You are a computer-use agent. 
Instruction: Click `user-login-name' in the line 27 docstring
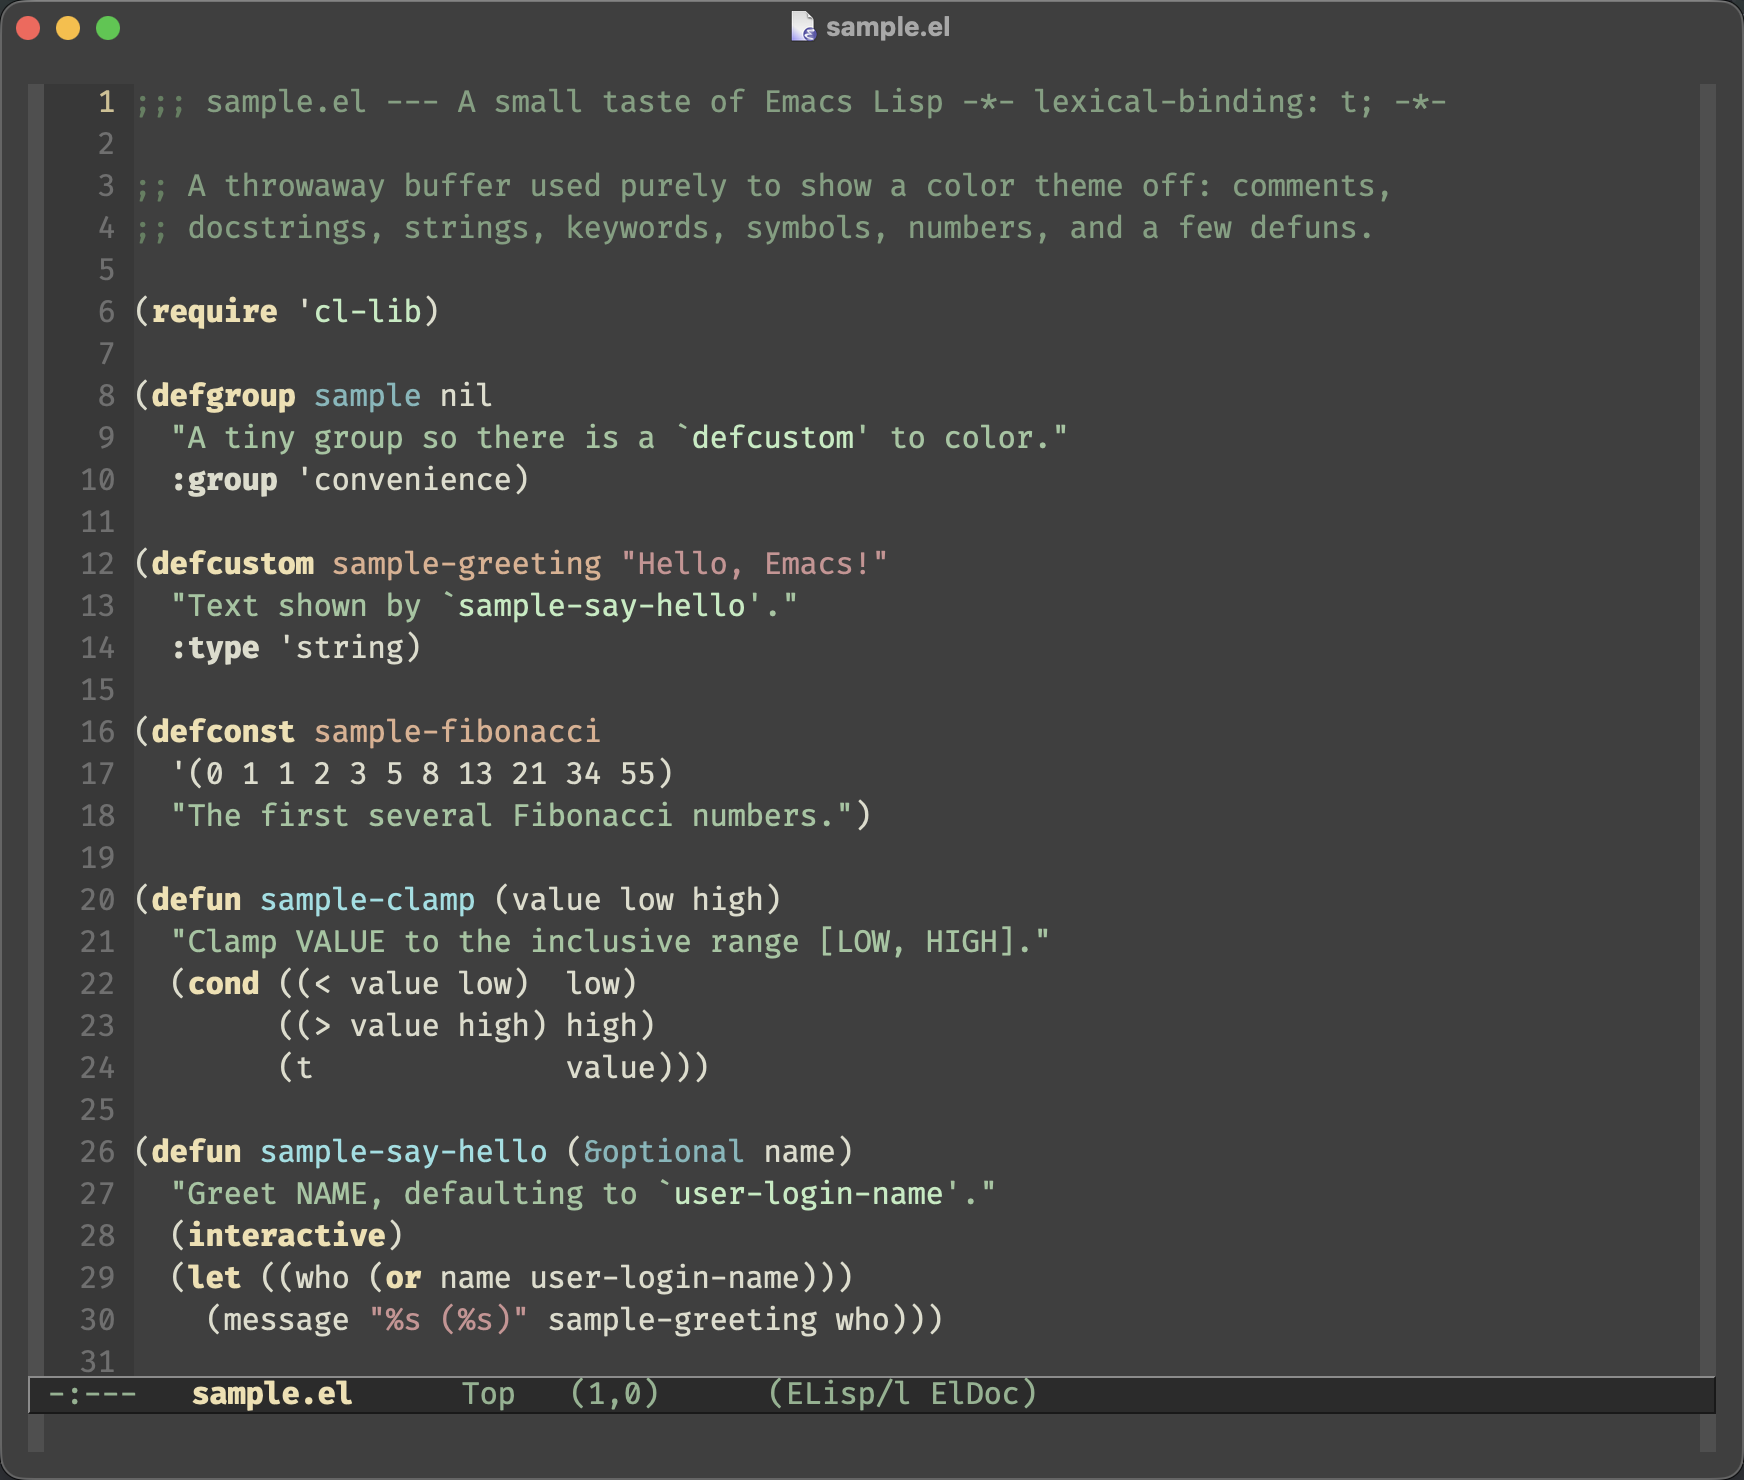(x=809, y=1194)
